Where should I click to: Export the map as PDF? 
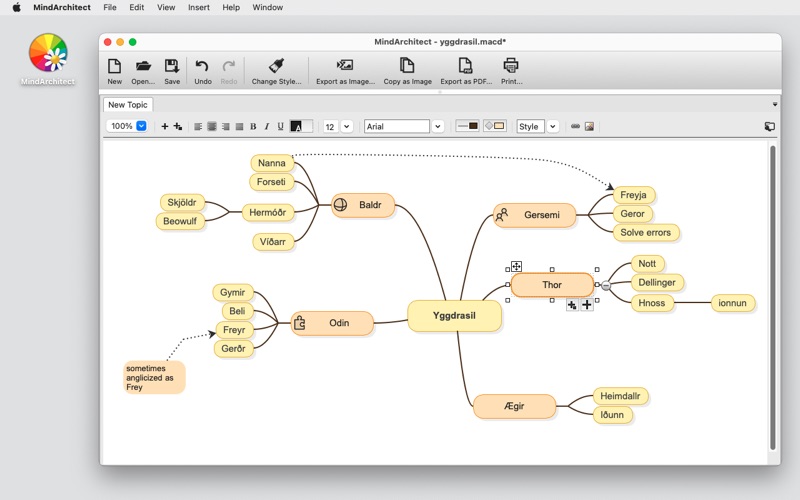(x=466, y=71)
